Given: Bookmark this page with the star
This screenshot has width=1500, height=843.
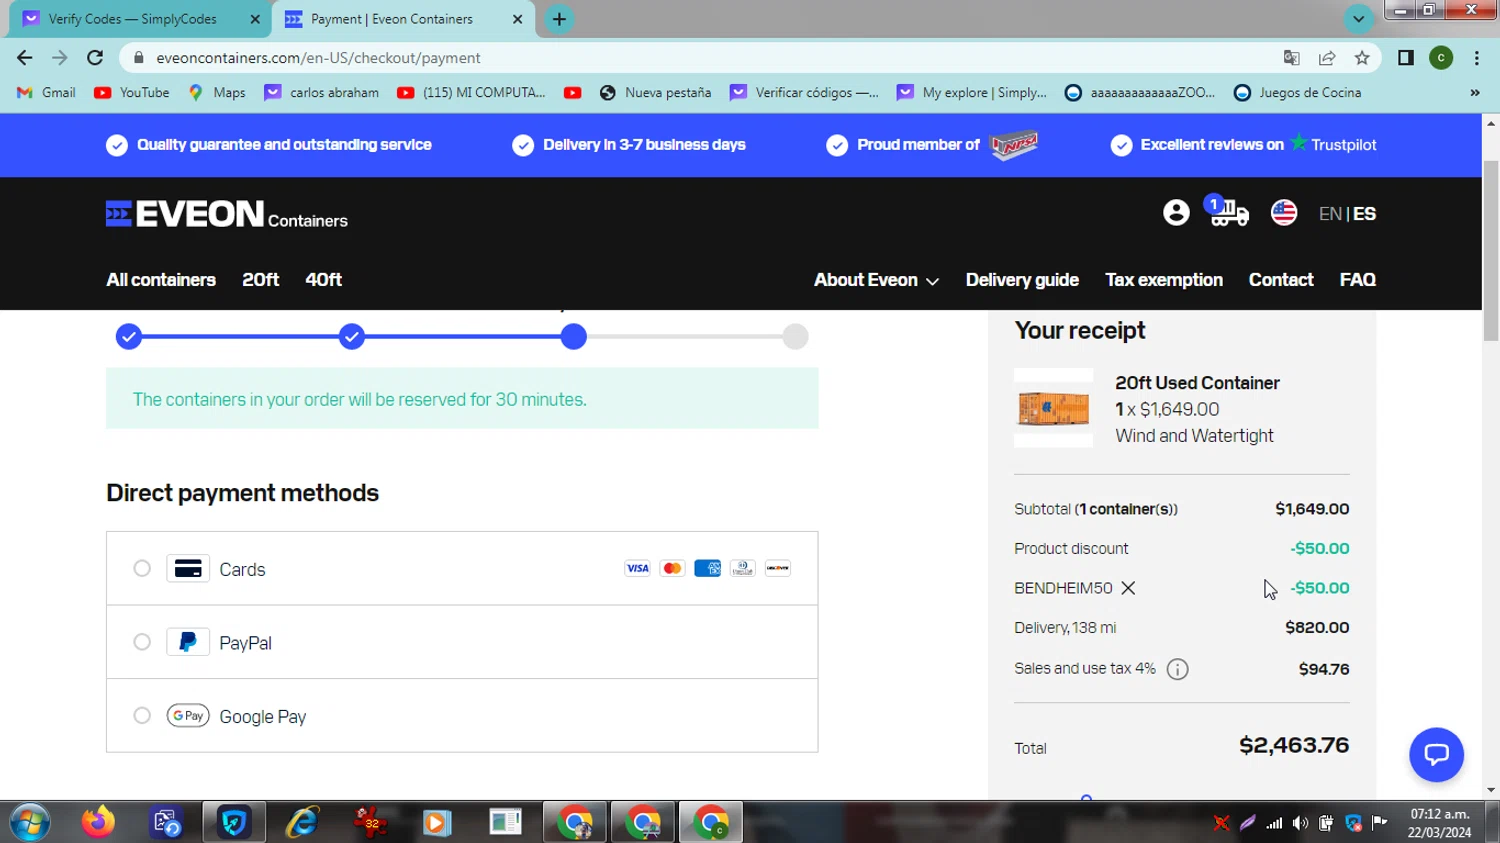Looking at the screenshot, I should 1362,58.
